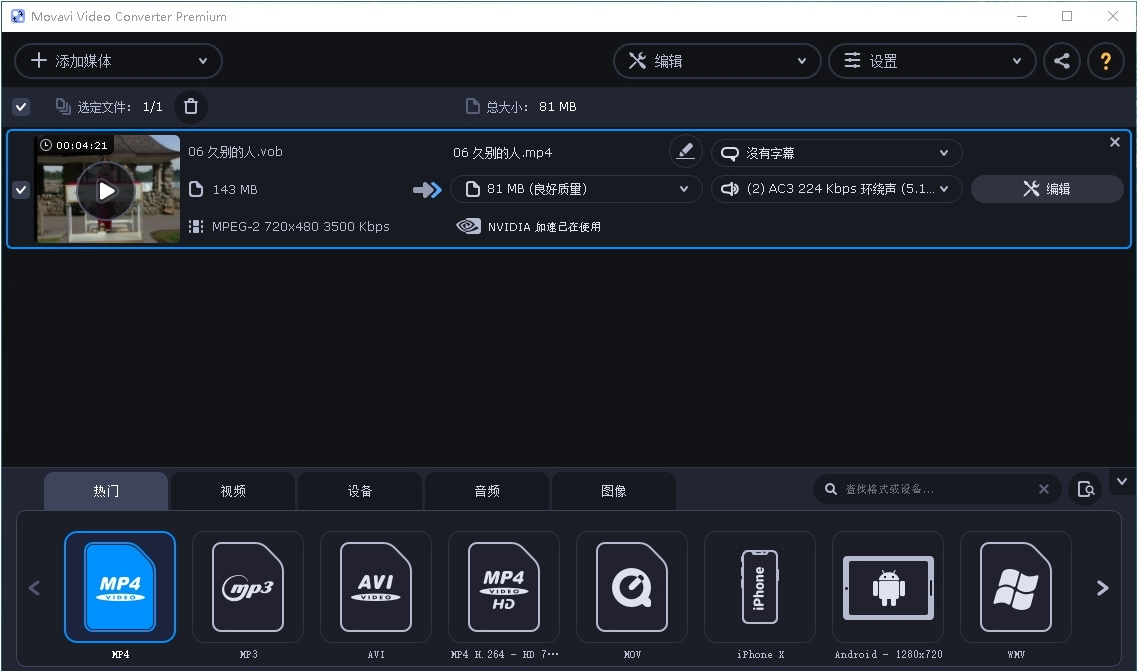Select the MP3 output format preset
Viewport: 1139px width, 671px height.
tap(248, 587)
